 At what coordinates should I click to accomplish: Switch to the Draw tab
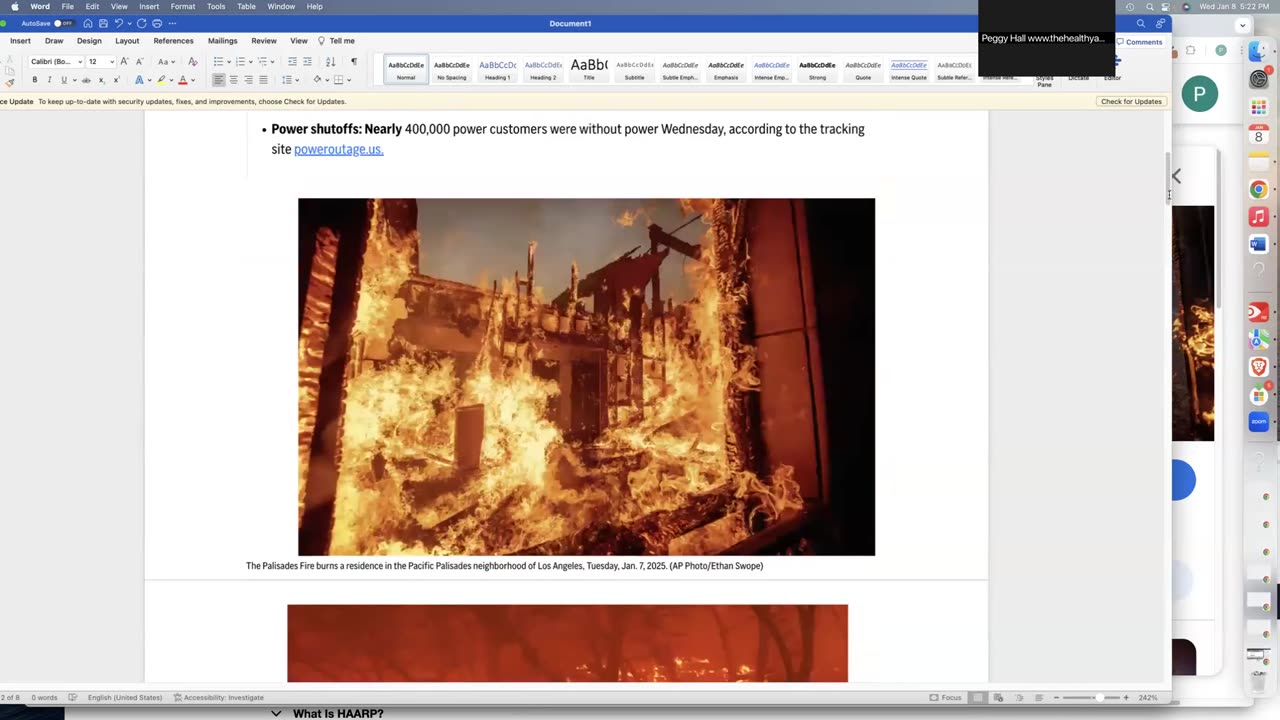click(54, 41)
